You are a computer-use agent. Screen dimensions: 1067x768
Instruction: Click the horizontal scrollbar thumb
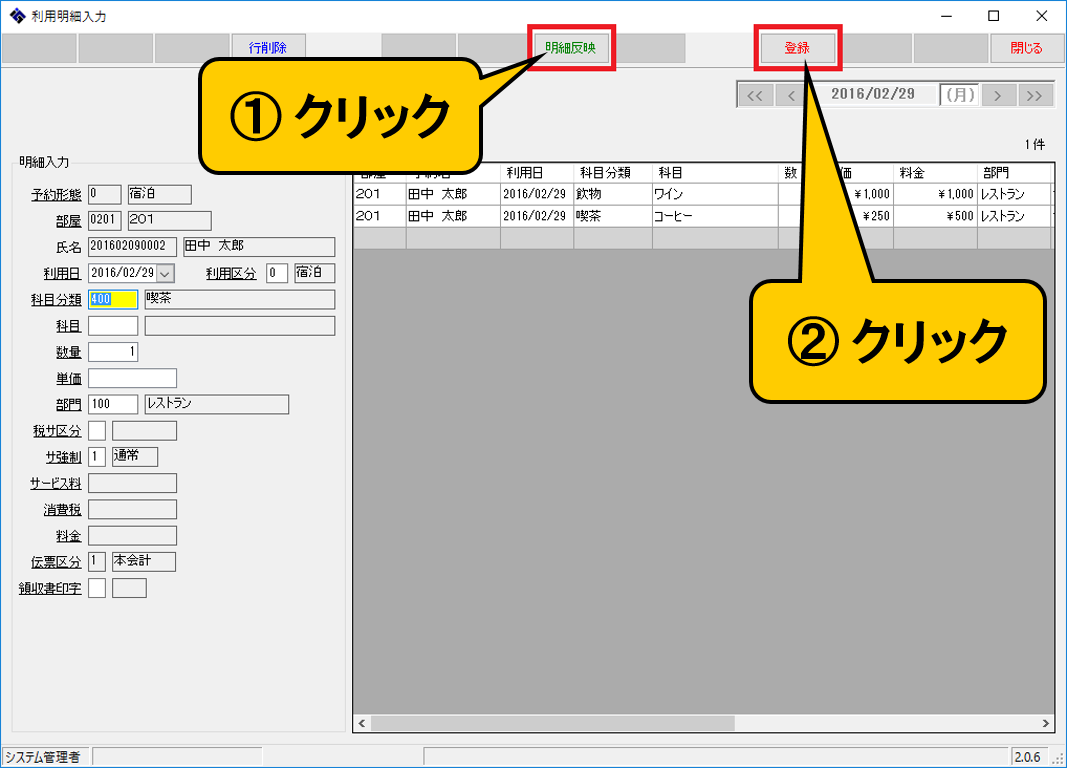tap(553, 723)
